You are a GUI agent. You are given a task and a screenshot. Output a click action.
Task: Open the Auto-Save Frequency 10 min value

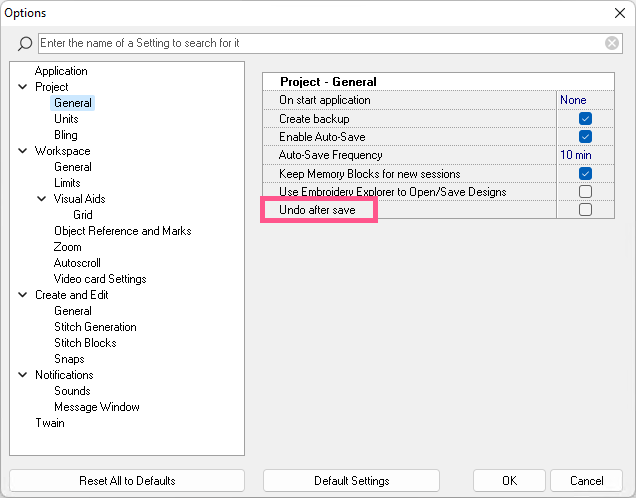pyautogui.click(x=576, y=155)
